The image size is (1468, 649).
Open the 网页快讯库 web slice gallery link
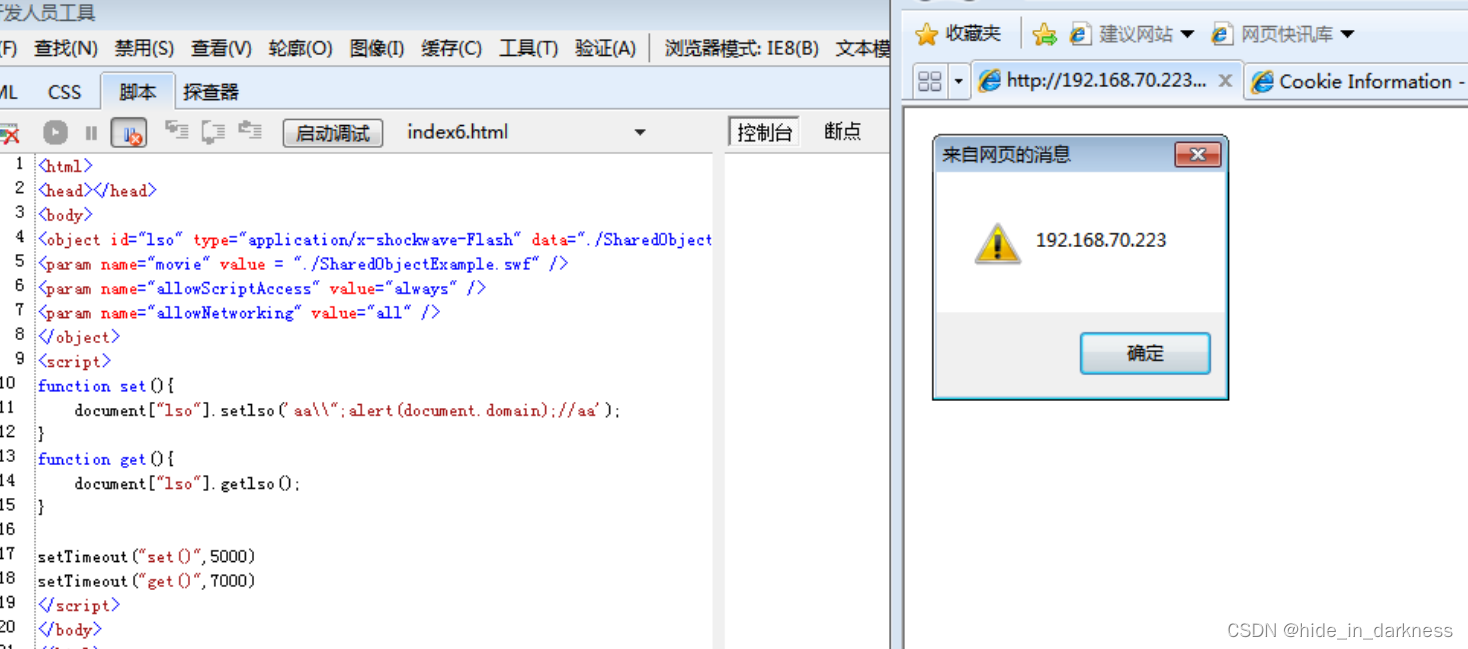tap(1273, 34)
